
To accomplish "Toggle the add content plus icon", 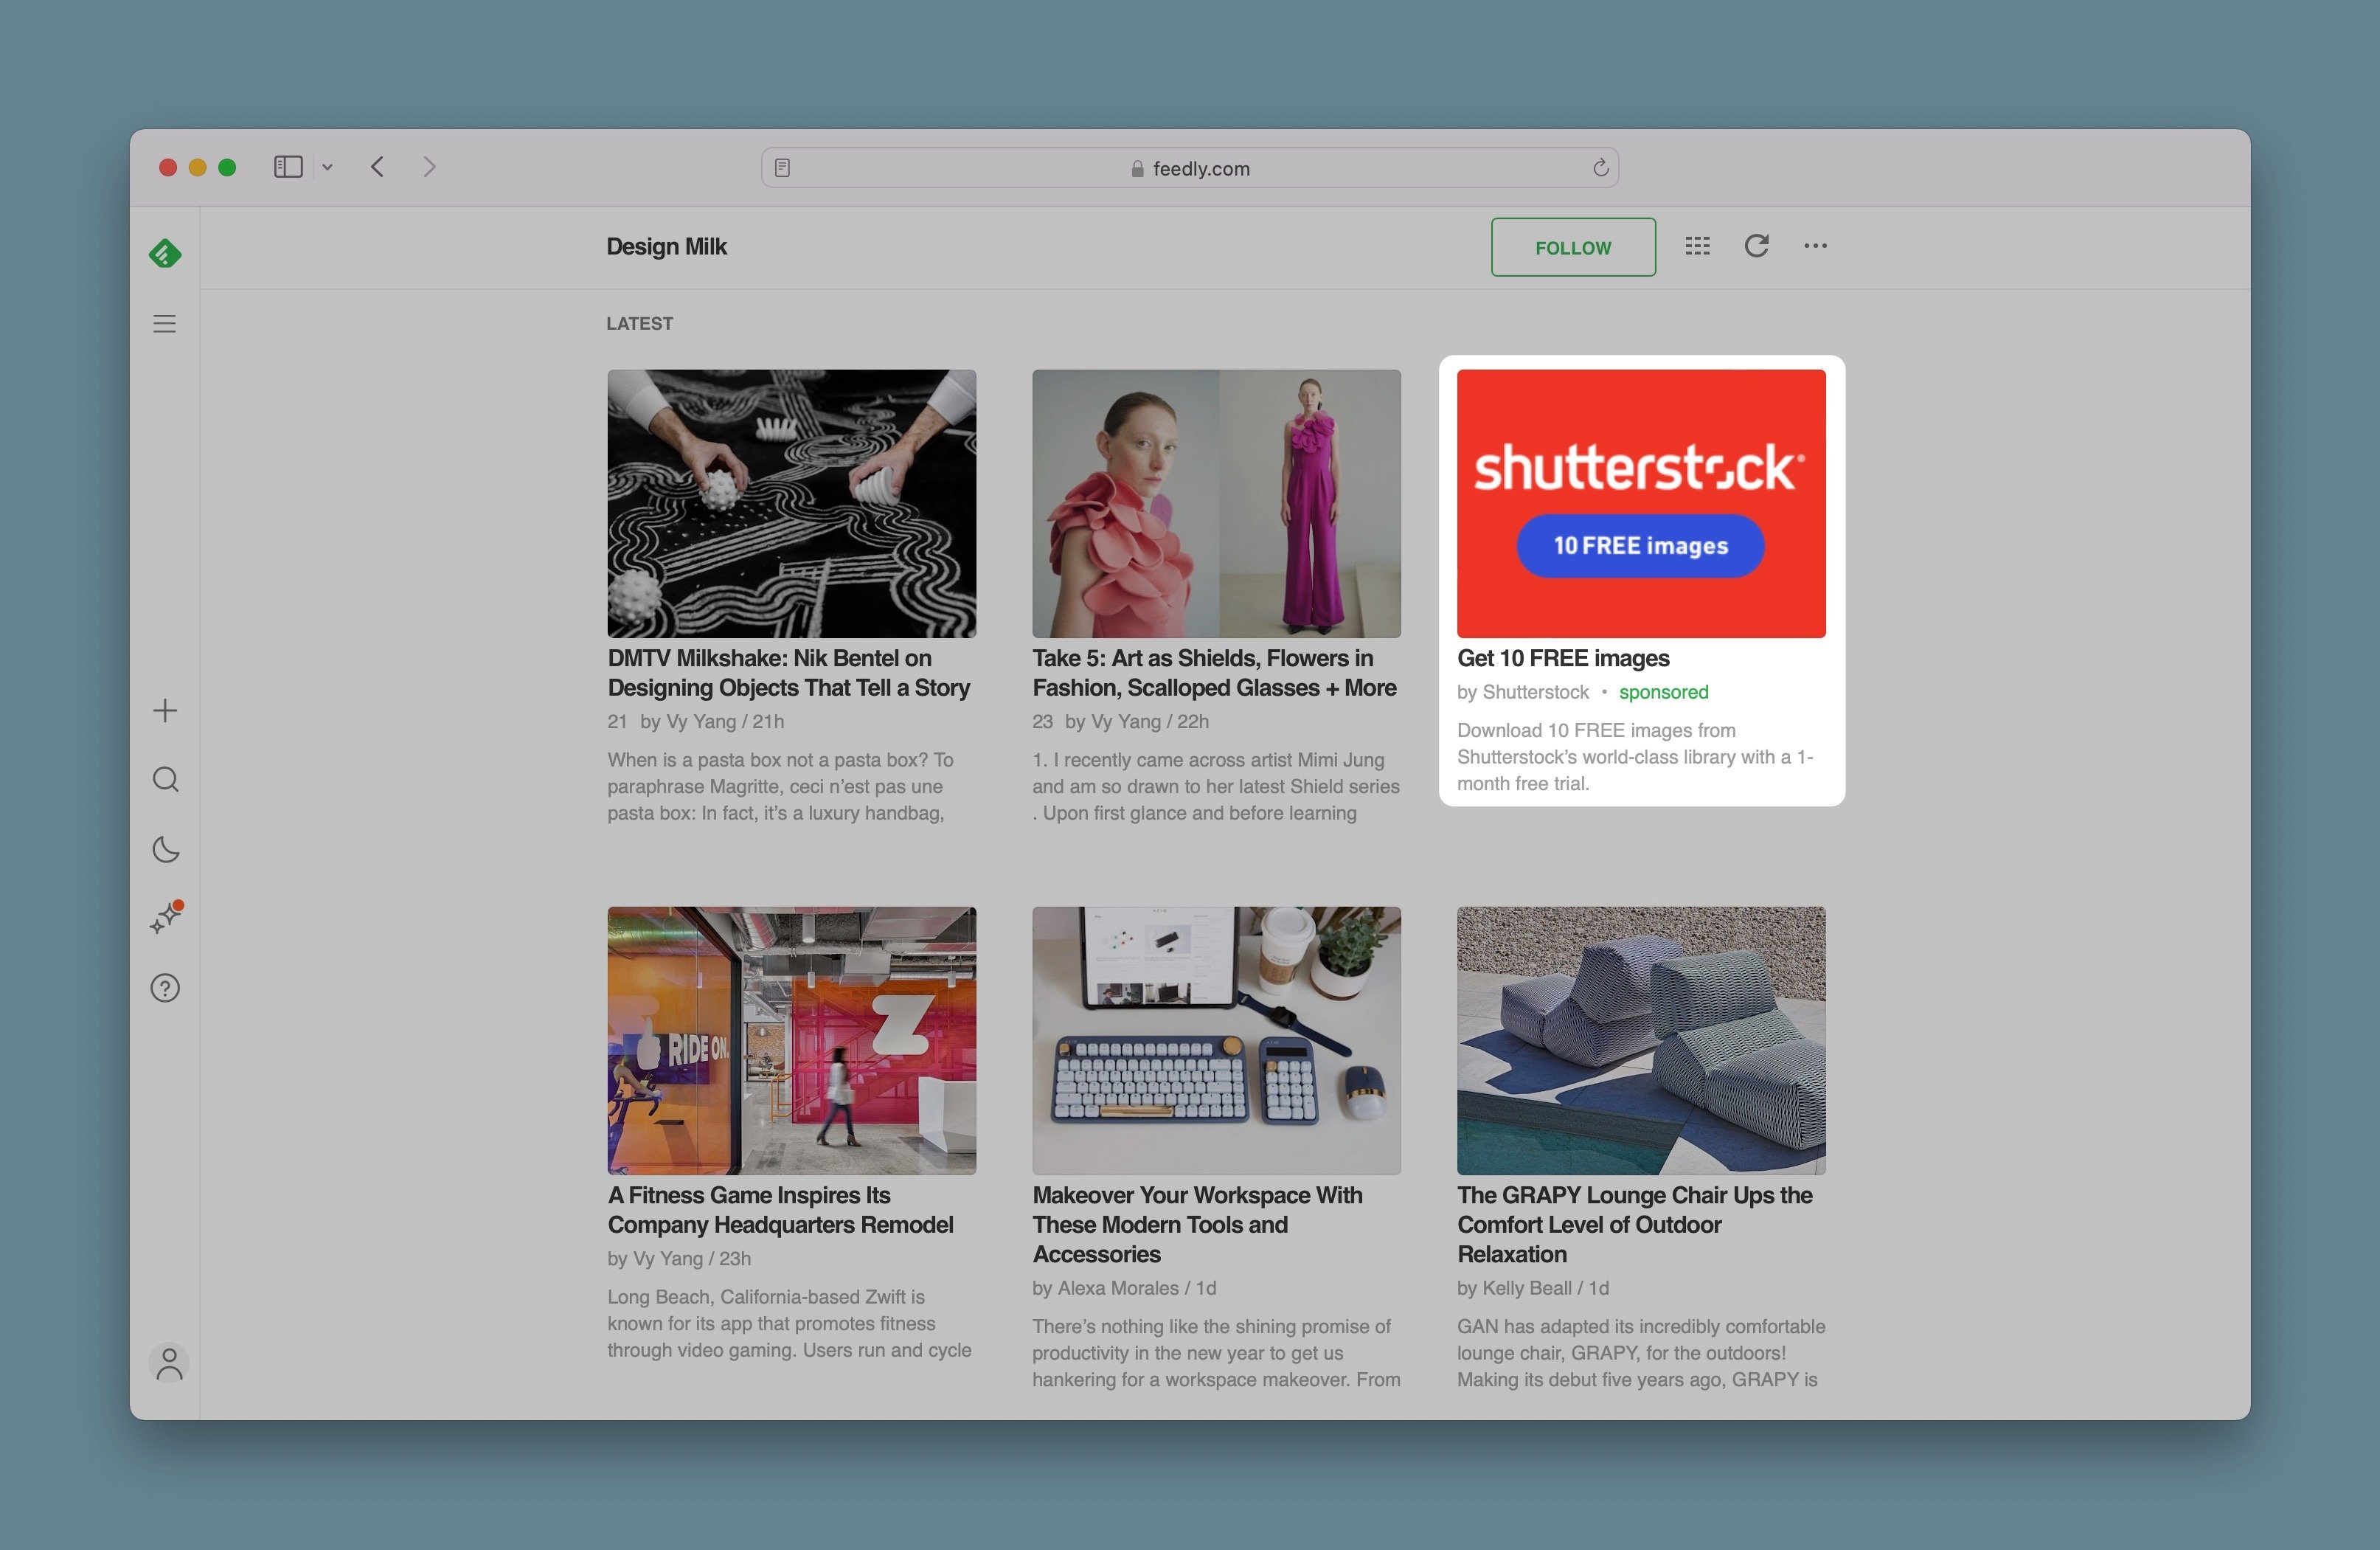I will point(167,710).
